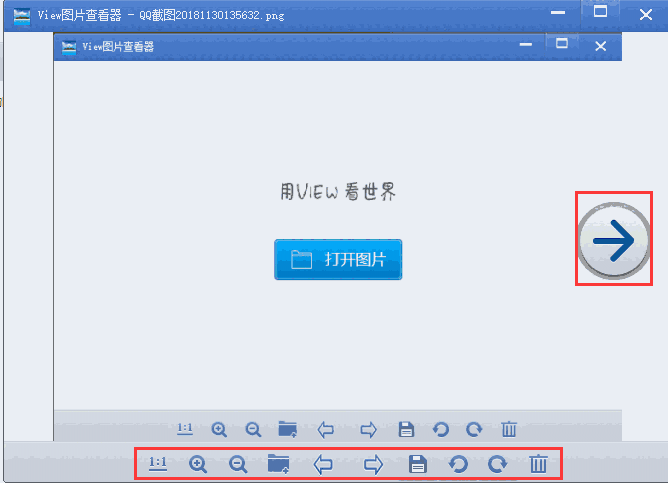Maximize the inner View图片查看器 window
Image resolution: width=668 pixels, height=483 pixels.
(561, 43)
